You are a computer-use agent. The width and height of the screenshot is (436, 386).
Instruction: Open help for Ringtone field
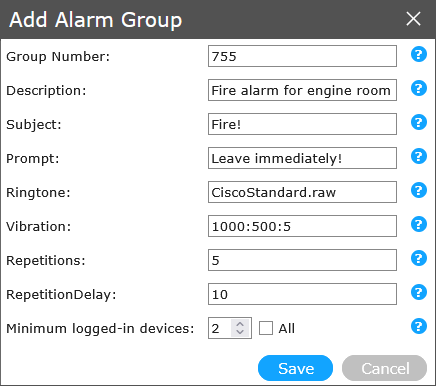419,190
